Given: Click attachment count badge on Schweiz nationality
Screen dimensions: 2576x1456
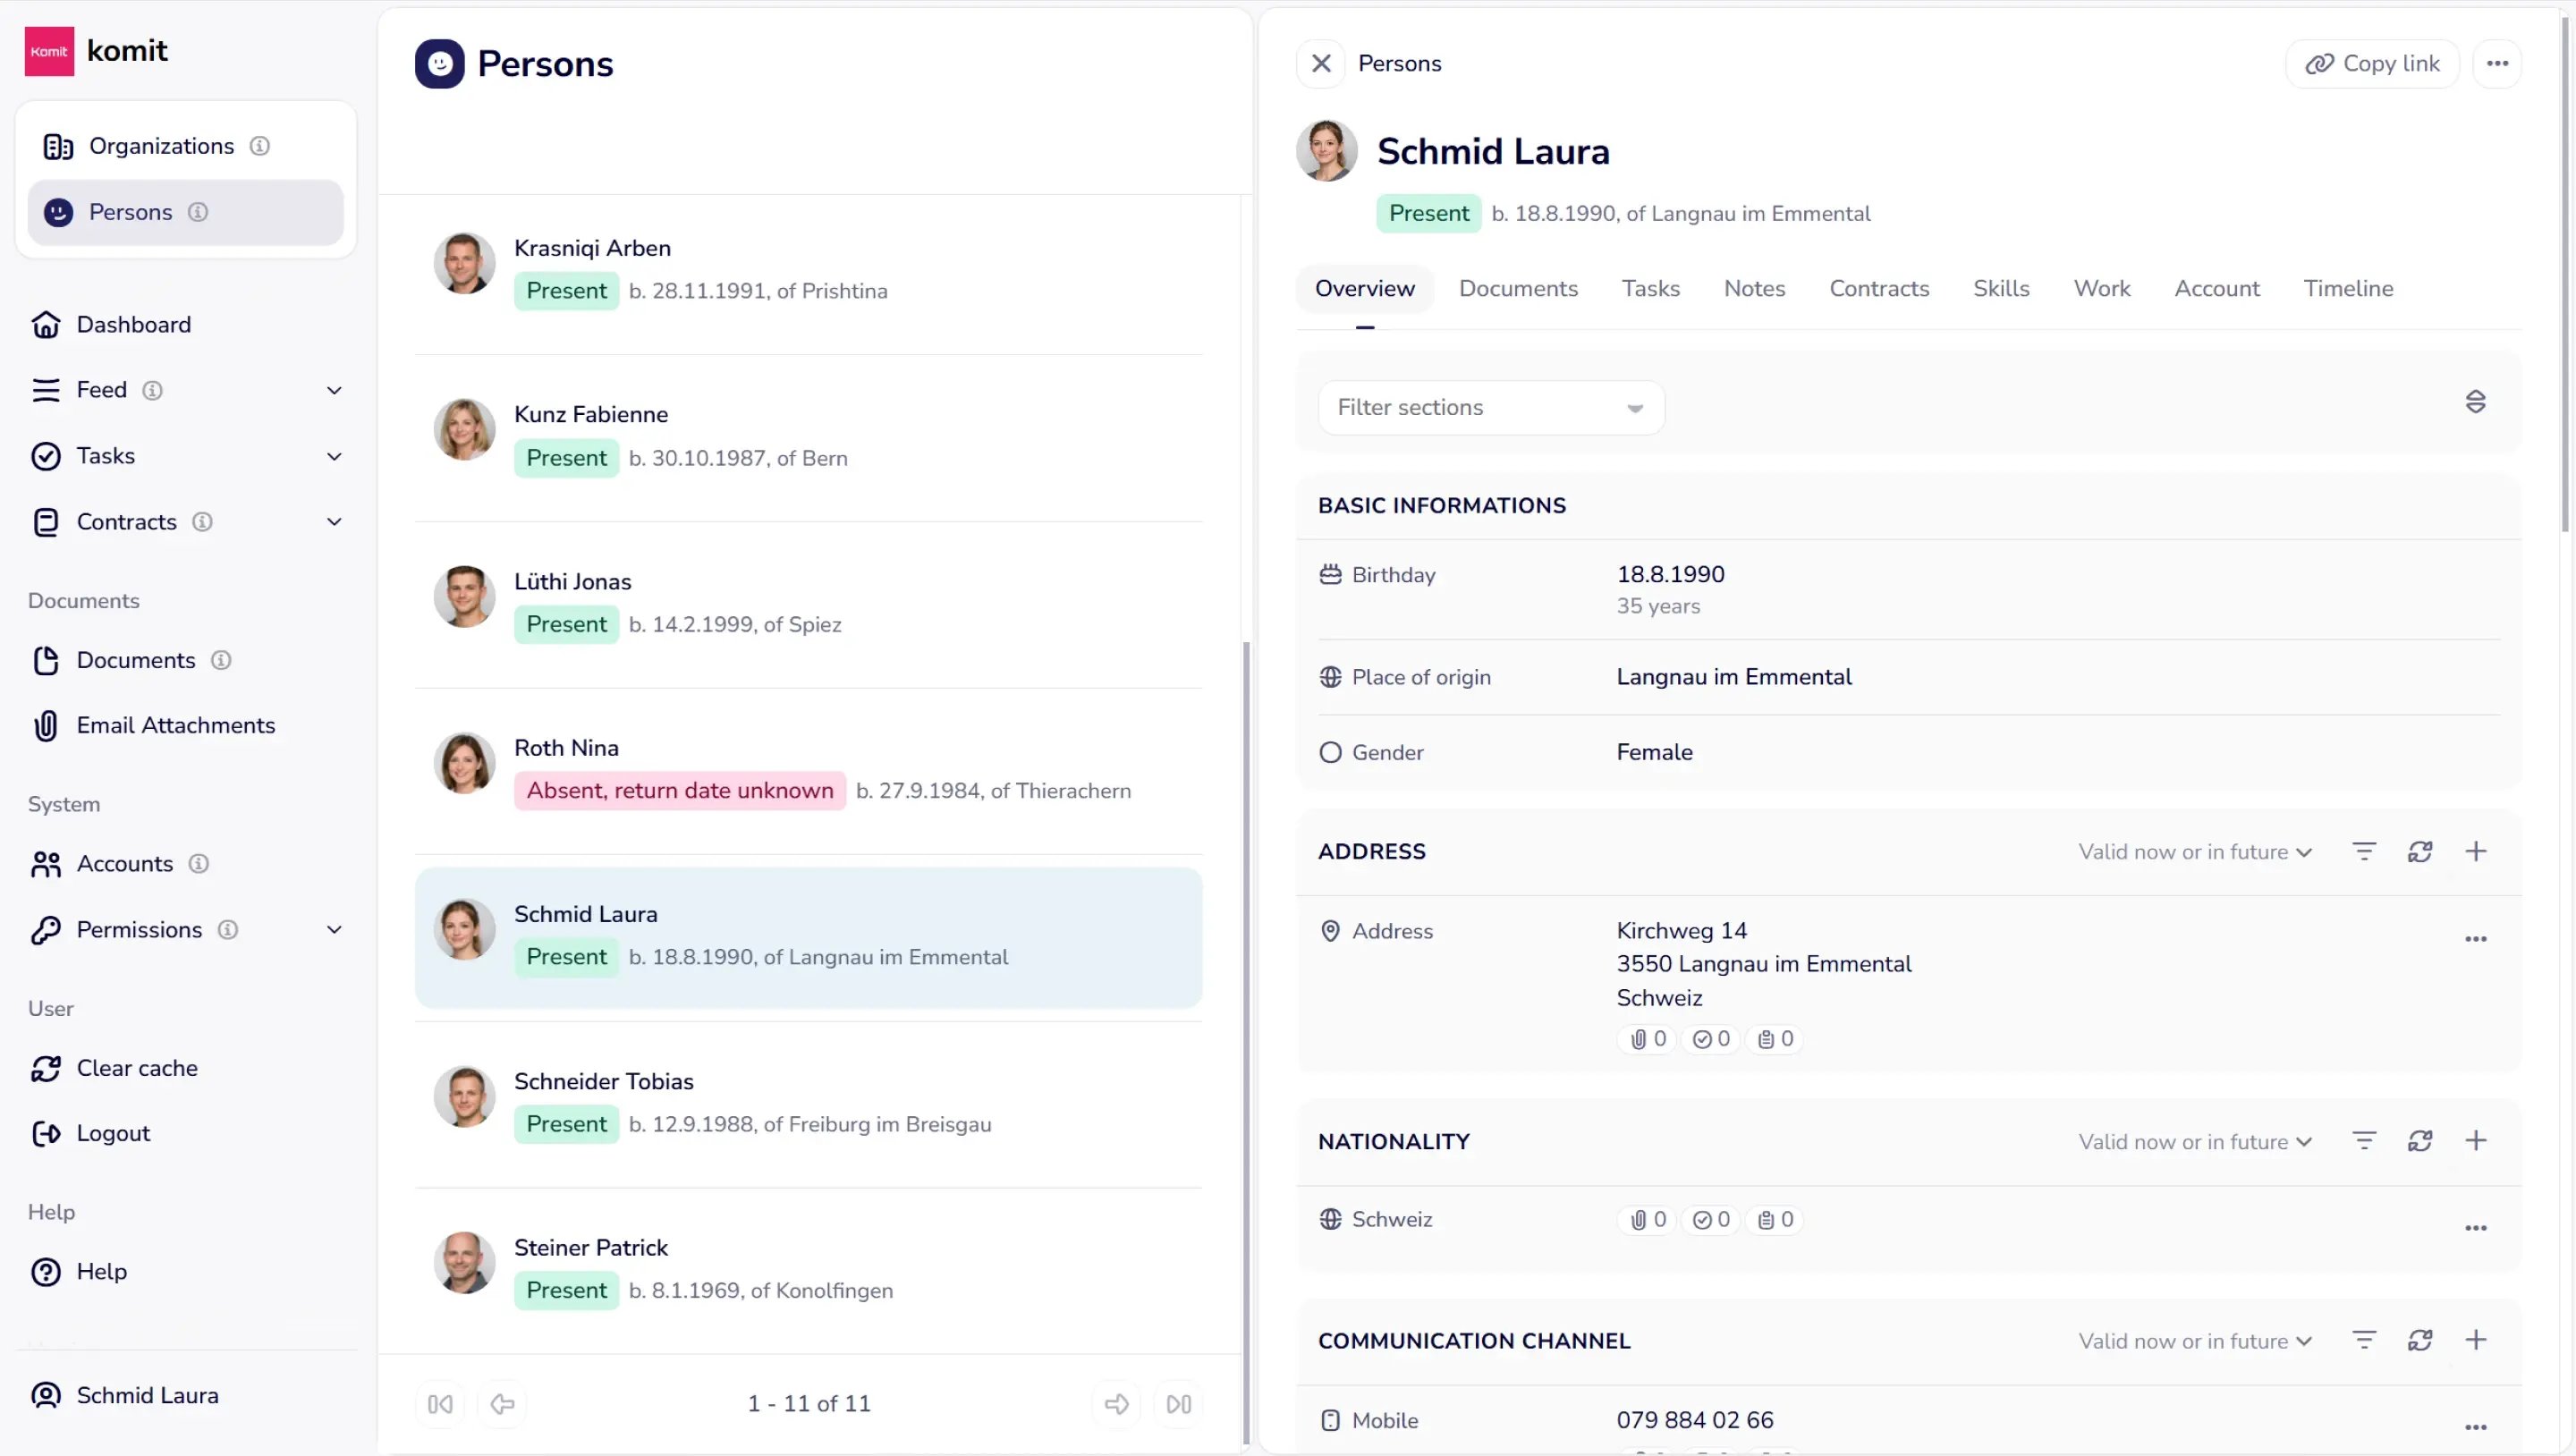Looking at the screenshot, I should pyautogui.click(x=1647, y=1220).
